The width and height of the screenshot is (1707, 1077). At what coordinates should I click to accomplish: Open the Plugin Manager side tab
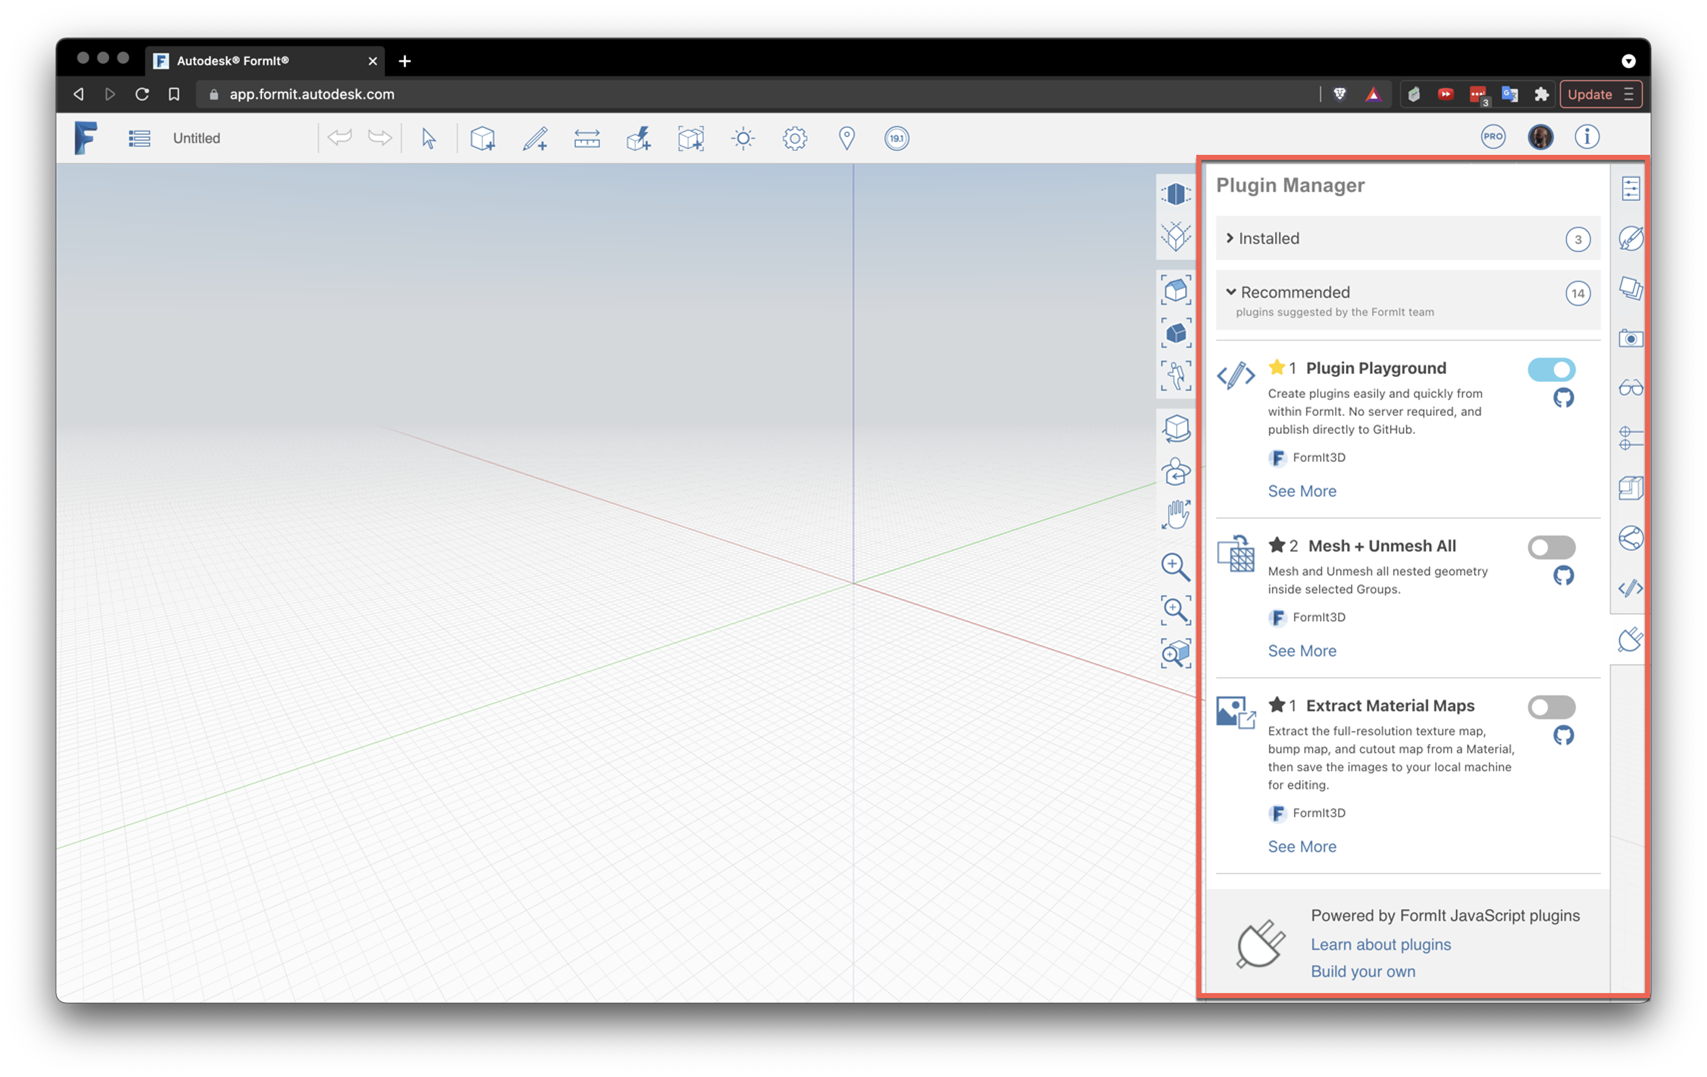pos(1630,639)
